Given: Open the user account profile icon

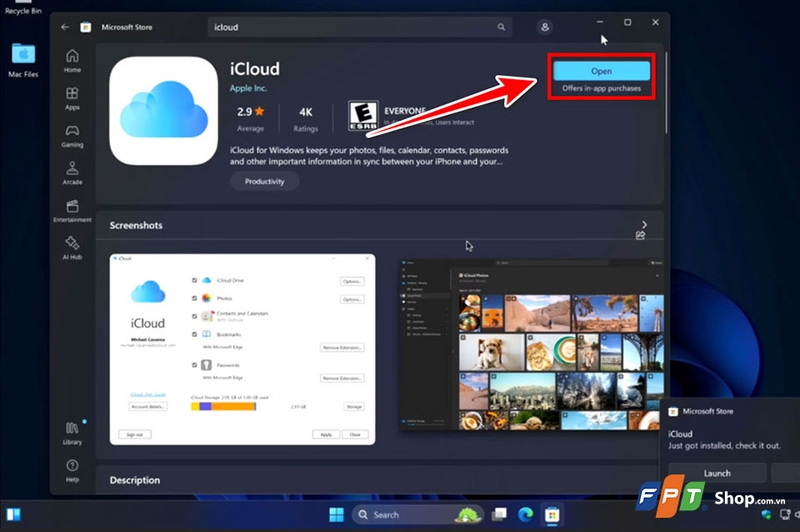Looking at the screenshot, I should 544,27.
